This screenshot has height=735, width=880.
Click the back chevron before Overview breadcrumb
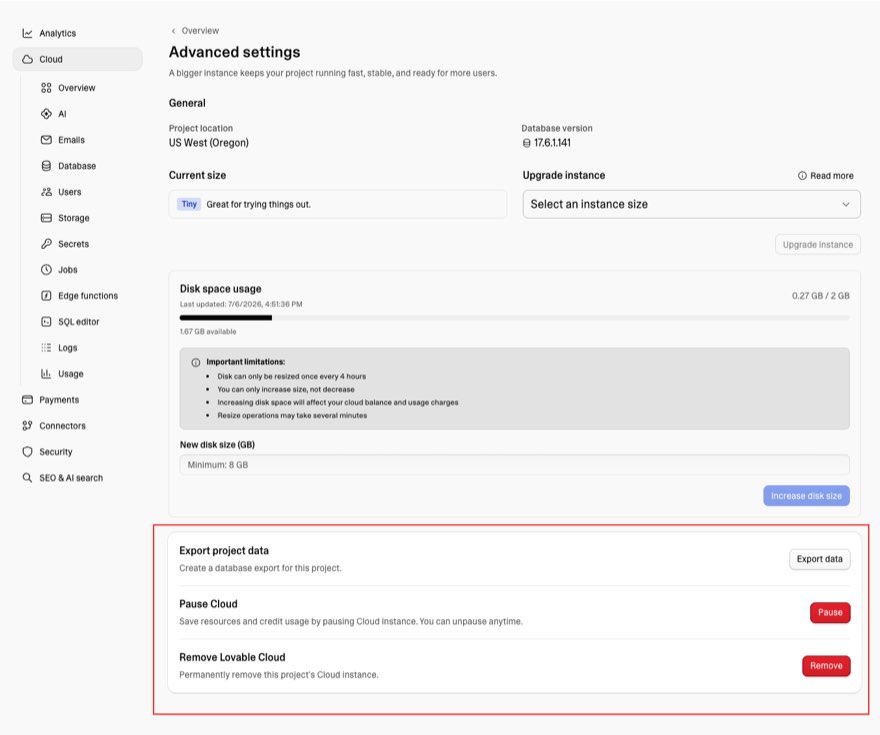click(x=173, y=31)
